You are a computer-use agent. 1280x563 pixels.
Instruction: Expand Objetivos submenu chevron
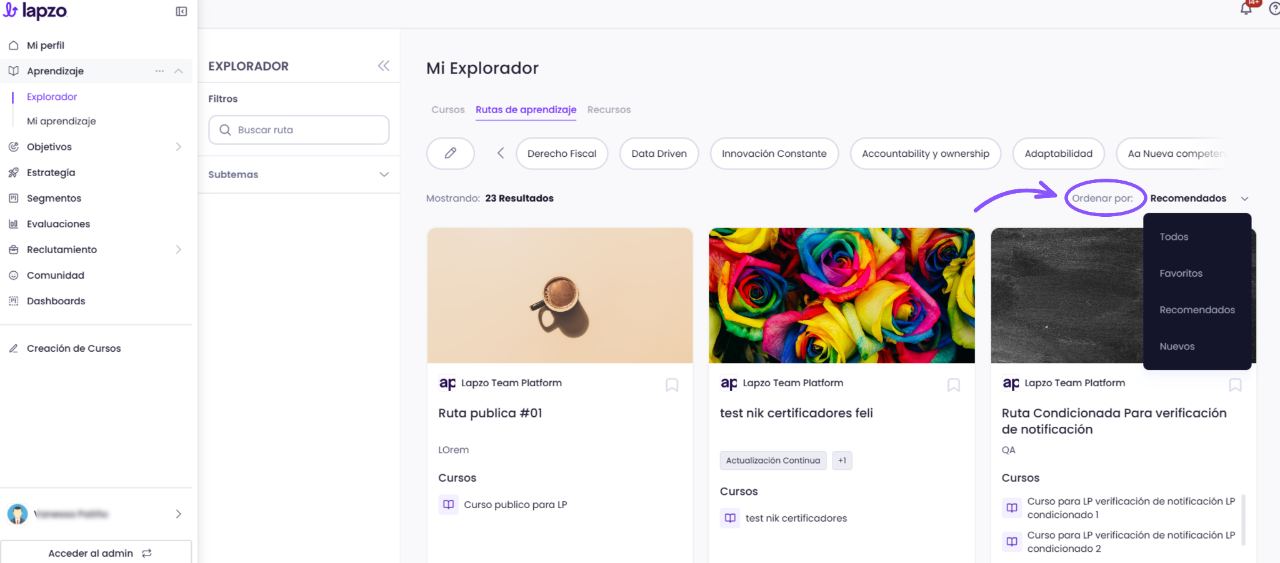coord(178,147)
